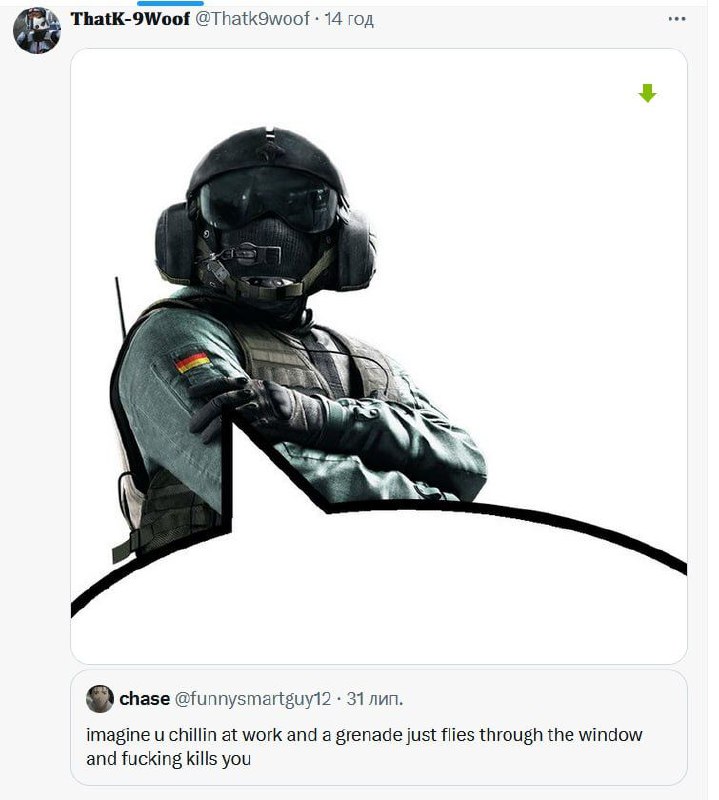Click the headset microphone over the mask
The image size is (719, 800).
(240, 255)
